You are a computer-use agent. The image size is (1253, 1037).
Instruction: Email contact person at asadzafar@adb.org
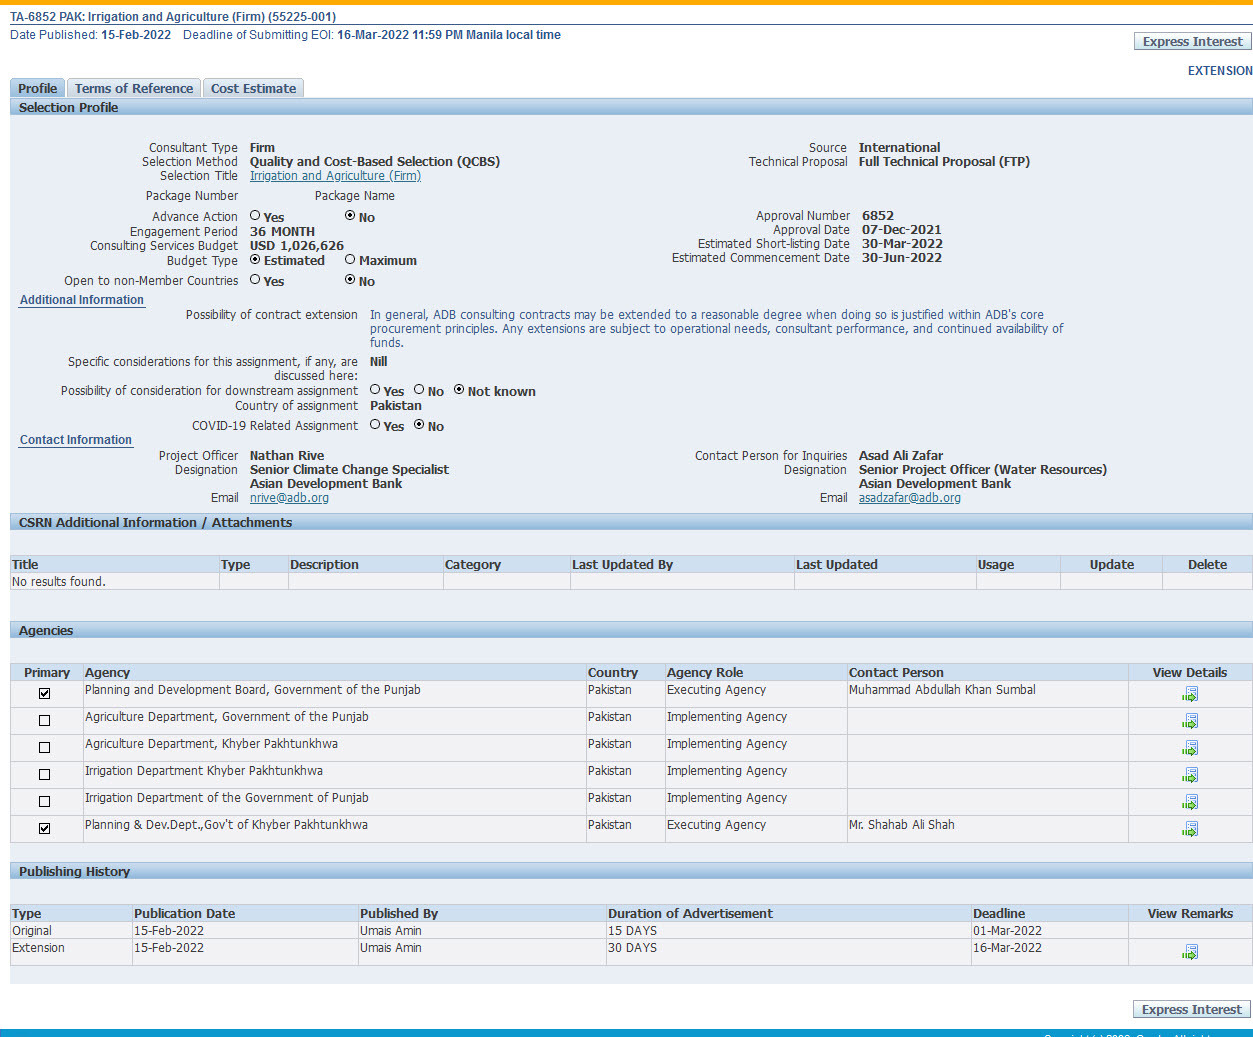pos(910,498)
